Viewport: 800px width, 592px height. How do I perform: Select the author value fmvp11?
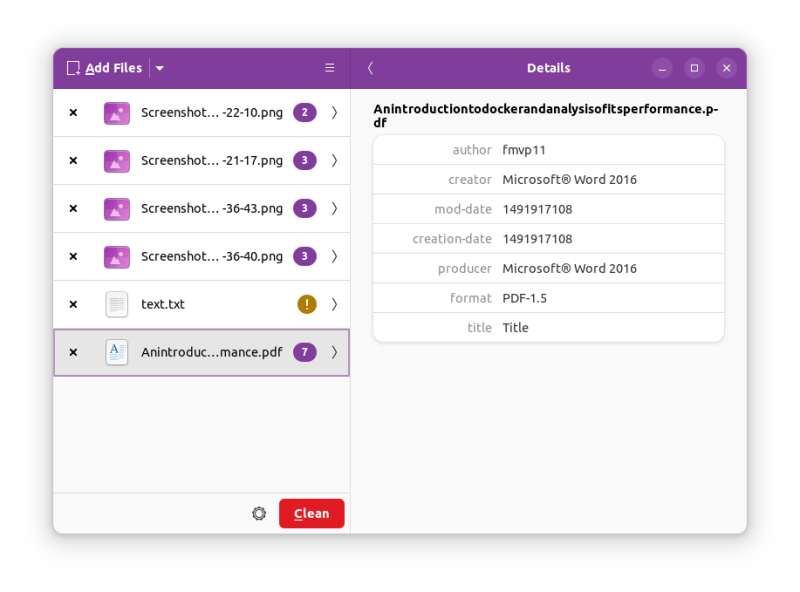[x=524, y=150]
